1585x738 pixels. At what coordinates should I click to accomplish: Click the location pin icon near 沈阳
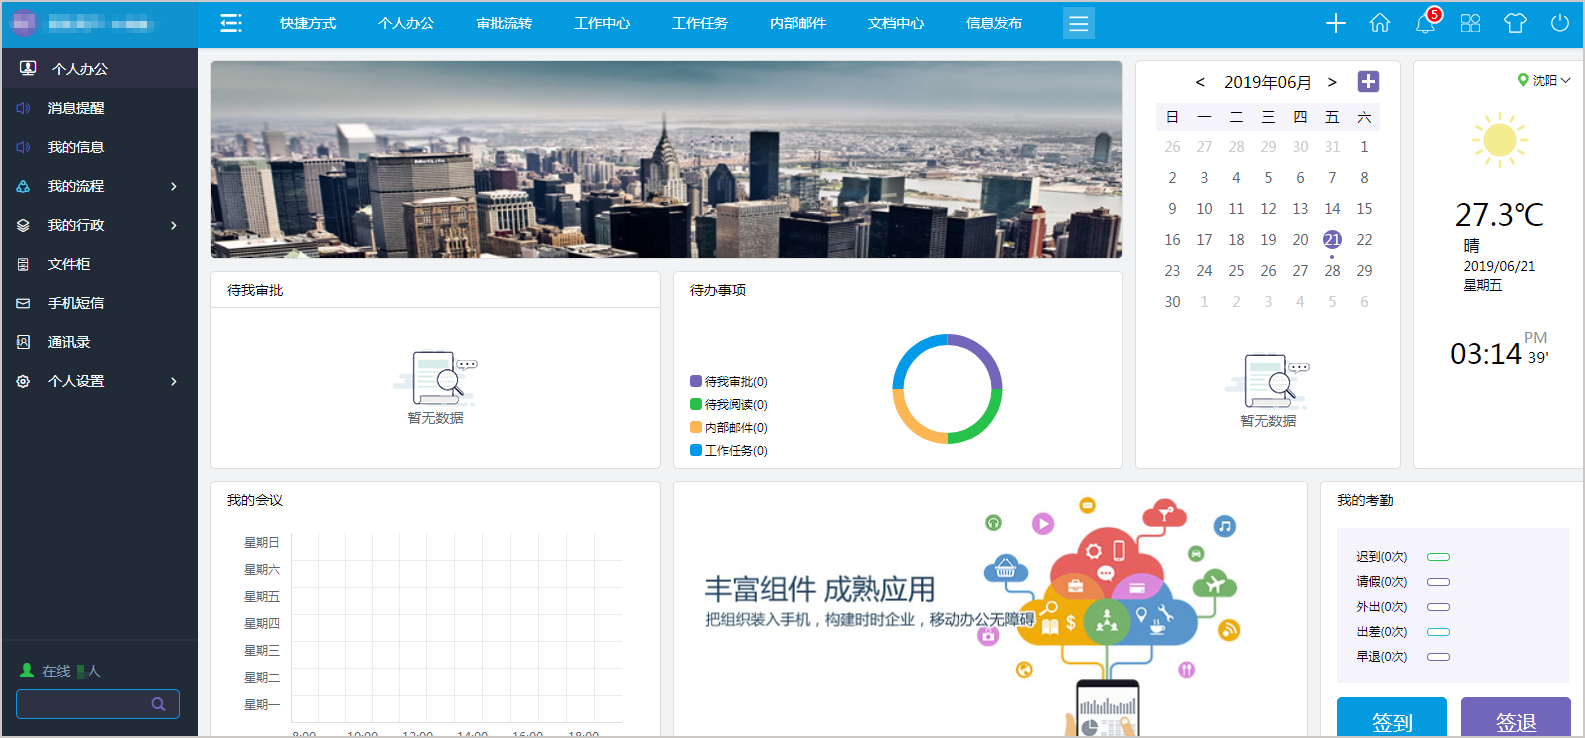click(1523, 80)
